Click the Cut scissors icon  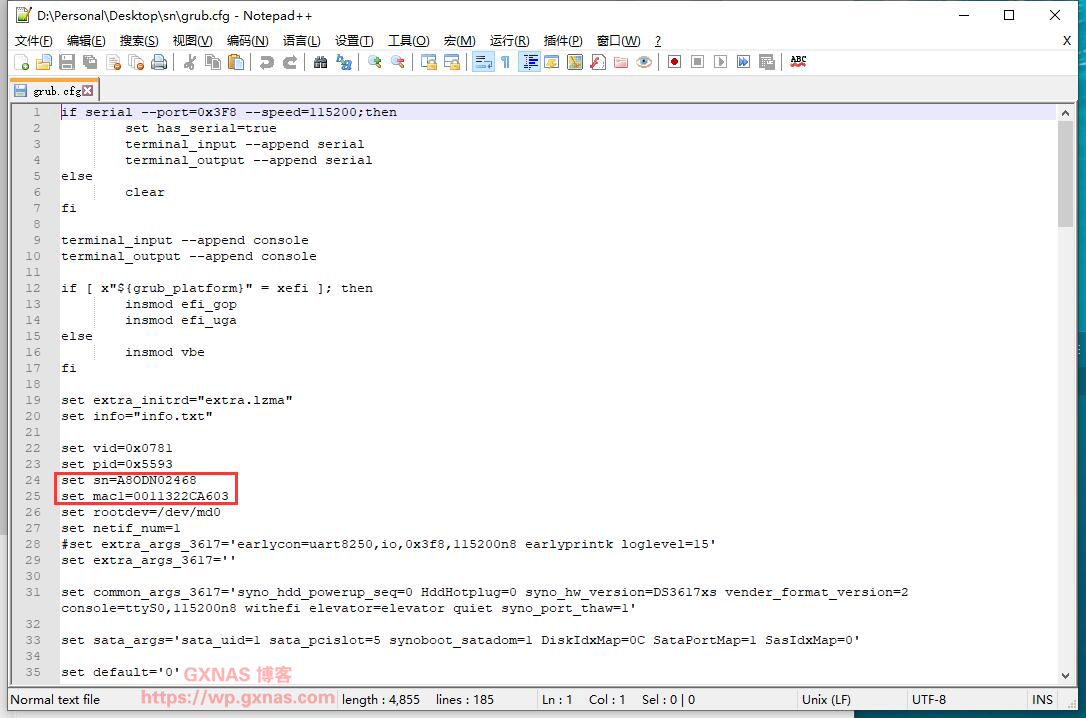coord(189,62)
